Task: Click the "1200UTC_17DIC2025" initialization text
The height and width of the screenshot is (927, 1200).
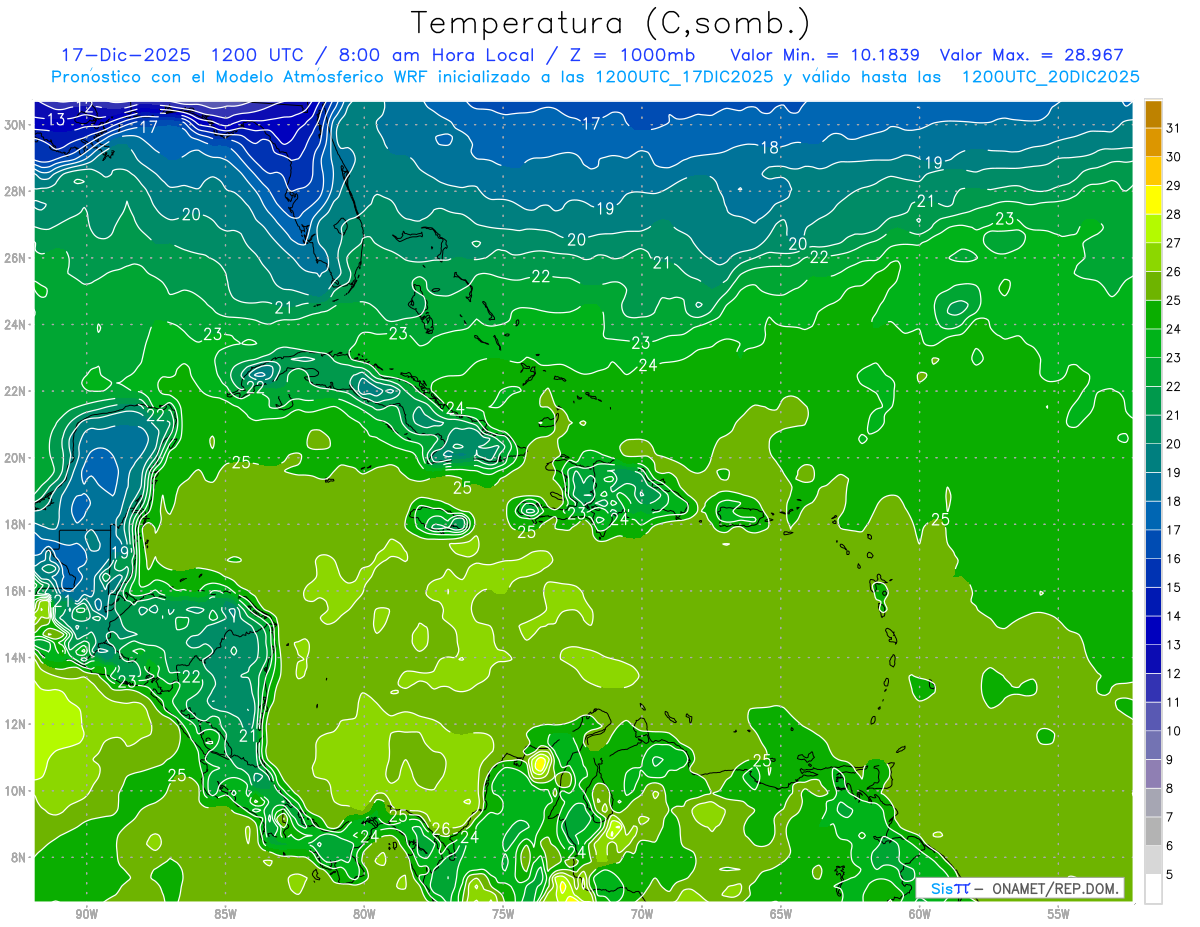Action: pos(684,77)
